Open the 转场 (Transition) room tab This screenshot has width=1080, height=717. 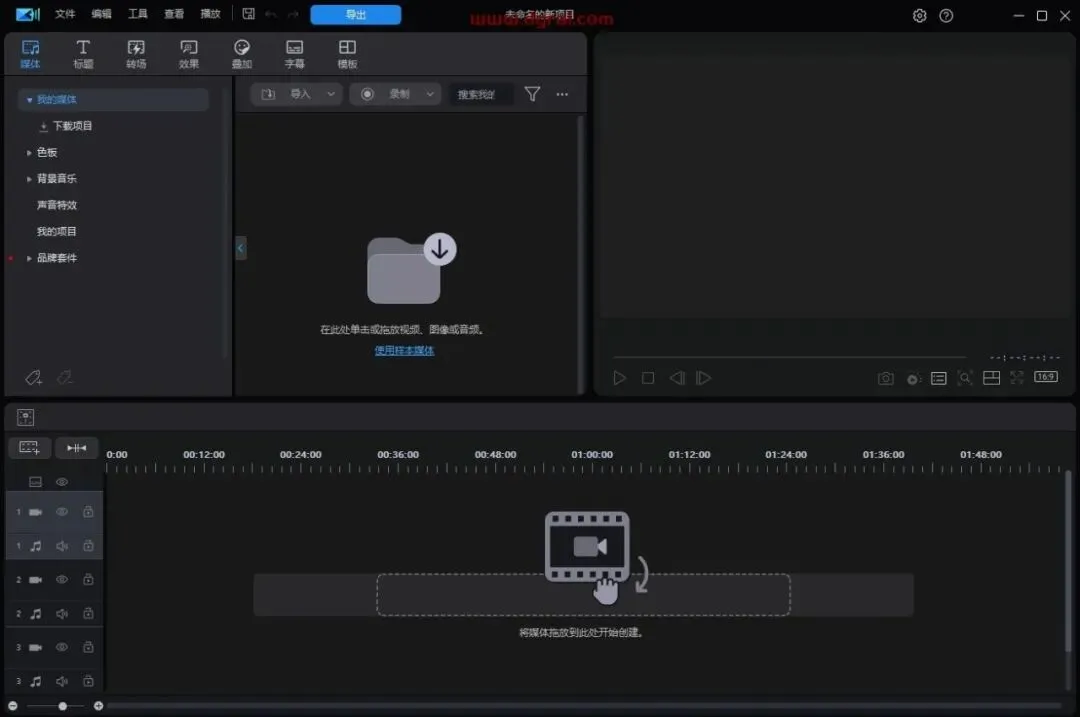tap(136, 54)
